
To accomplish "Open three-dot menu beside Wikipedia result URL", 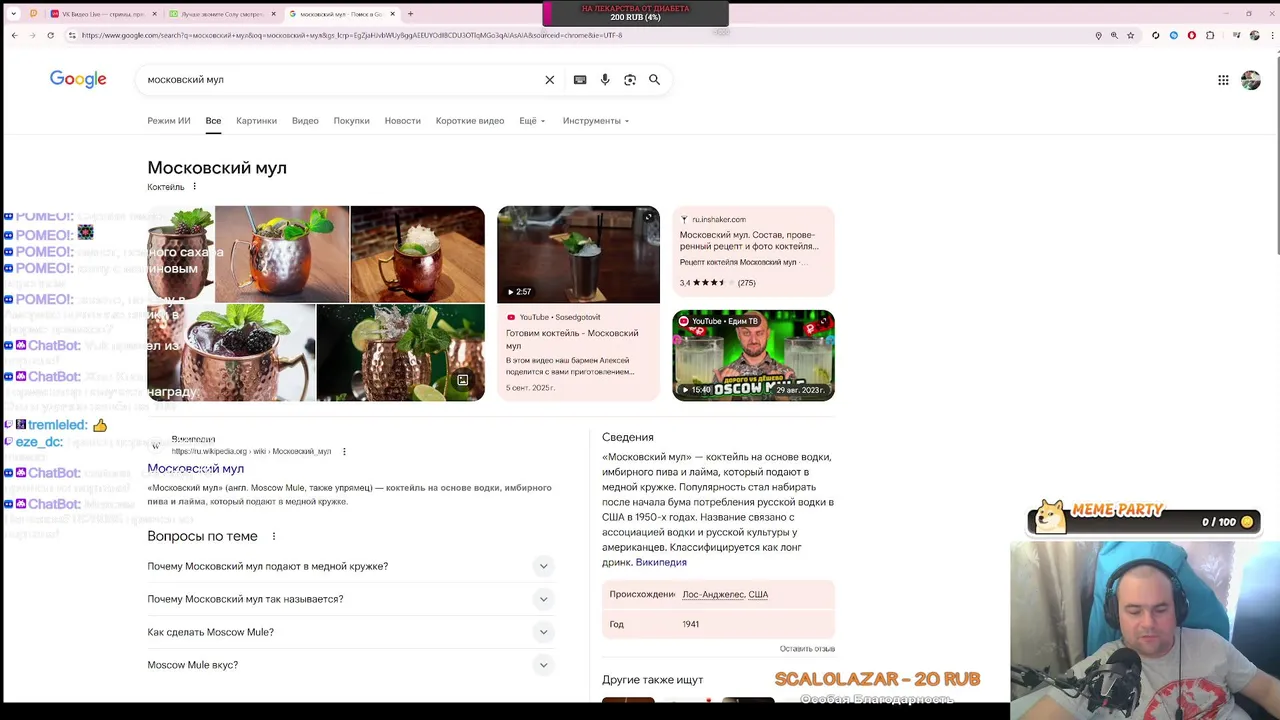I will click(x=344, y=451).
